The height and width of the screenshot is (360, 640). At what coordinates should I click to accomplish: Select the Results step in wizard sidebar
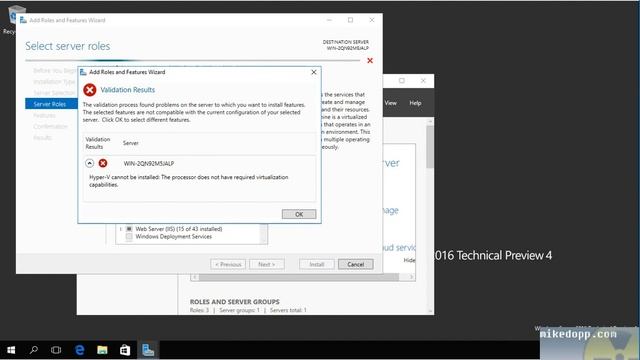tap(43, 138)
